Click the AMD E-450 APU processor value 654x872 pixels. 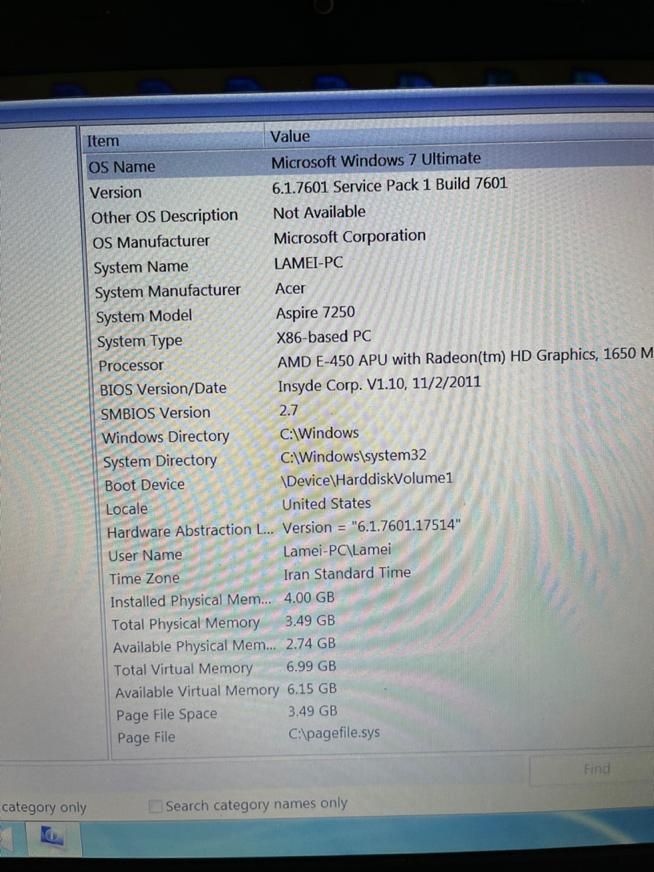[465, 357]
